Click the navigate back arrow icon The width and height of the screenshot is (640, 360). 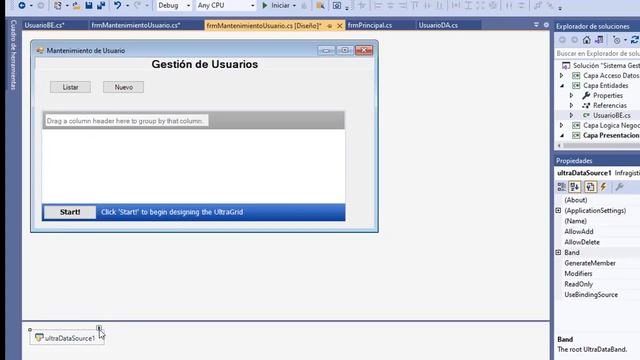tap(22, 5)
